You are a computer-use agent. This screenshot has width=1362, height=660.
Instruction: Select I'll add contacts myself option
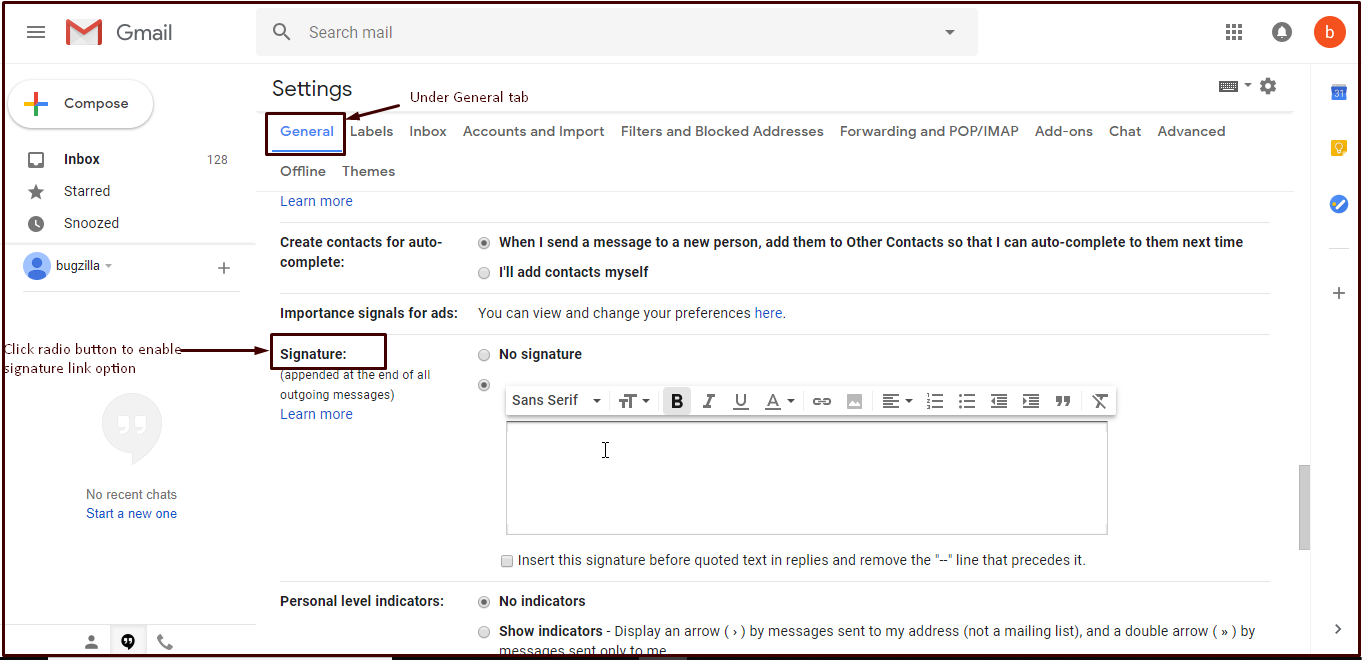point(484,273)
